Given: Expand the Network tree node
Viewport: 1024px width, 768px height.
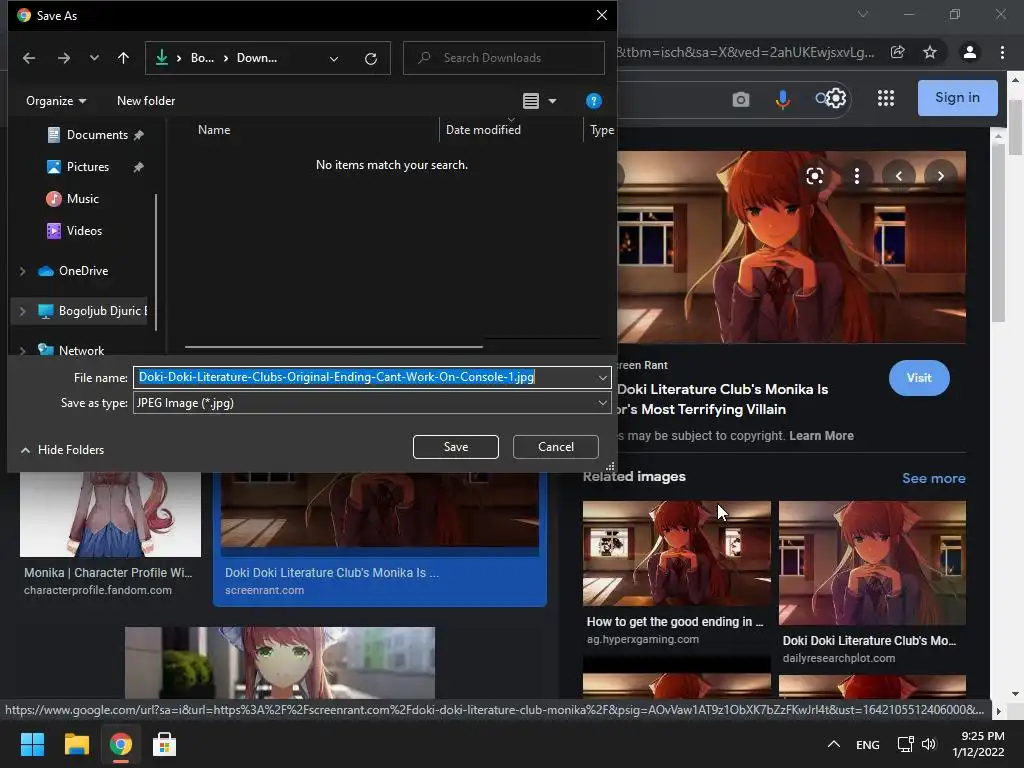Looking at the screenshot, I should pyautogui.click(x=23, y=351).
